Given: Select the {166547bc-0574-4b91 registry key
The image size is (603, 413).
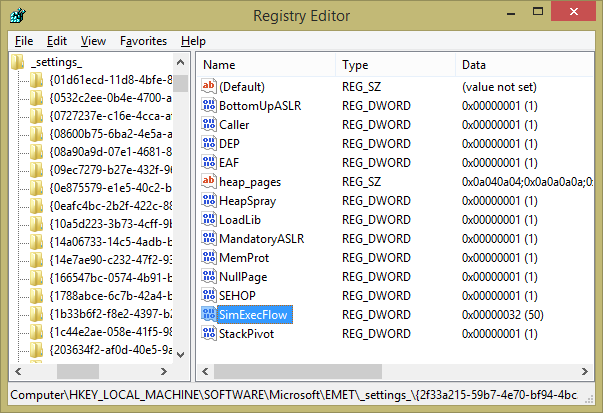Looking at the screenshot, I should [x=110, y=278].
